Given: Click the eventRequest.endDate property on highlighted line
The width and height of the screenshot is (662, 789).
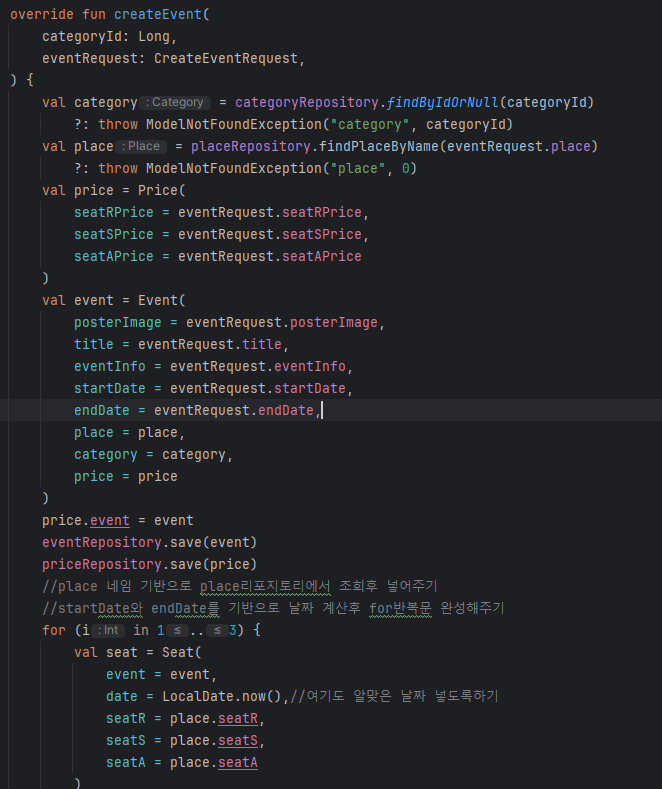Looking at the screenshot, I should click(286, 410).
